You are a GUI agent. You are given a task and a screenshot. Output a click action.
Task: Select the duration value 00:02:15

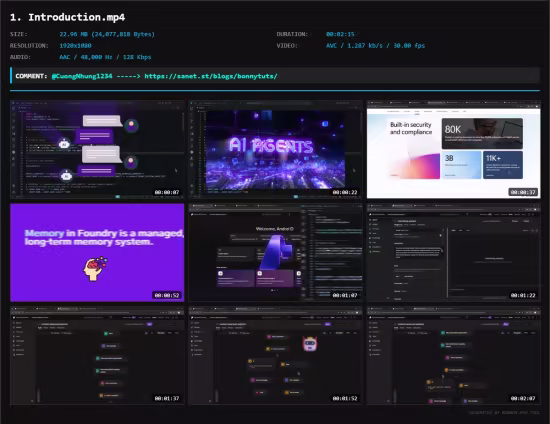tap(340, 34)
